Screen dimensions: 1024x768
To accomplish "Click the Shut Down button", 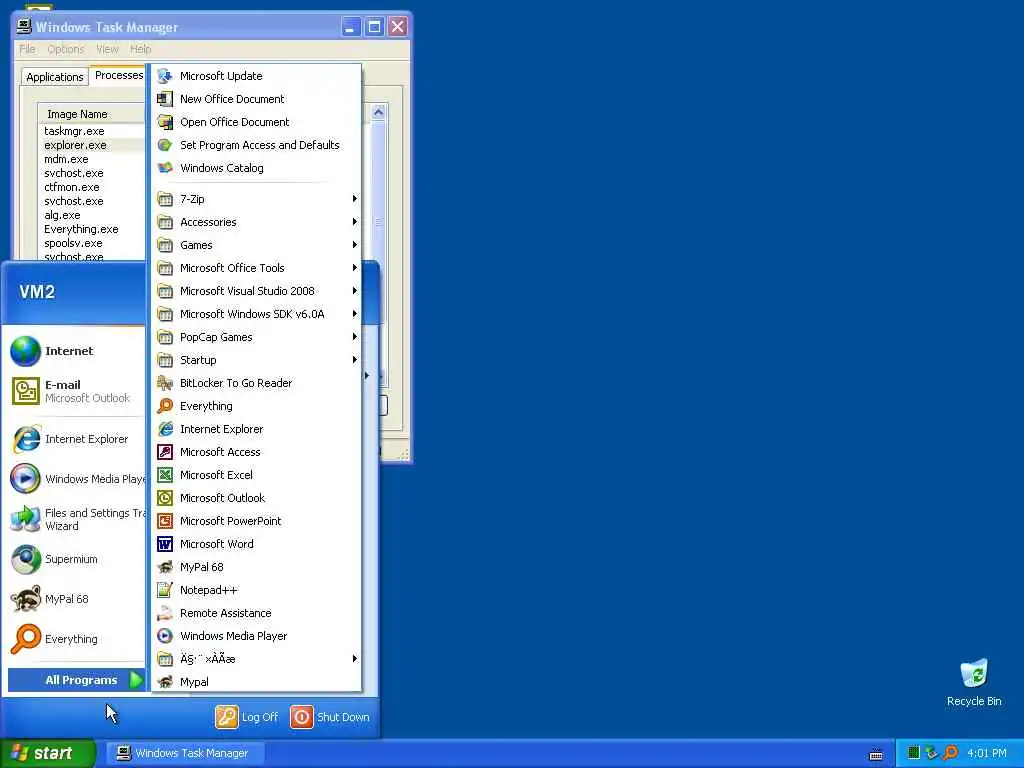I will pyautogui.click(x=330, y=717).
